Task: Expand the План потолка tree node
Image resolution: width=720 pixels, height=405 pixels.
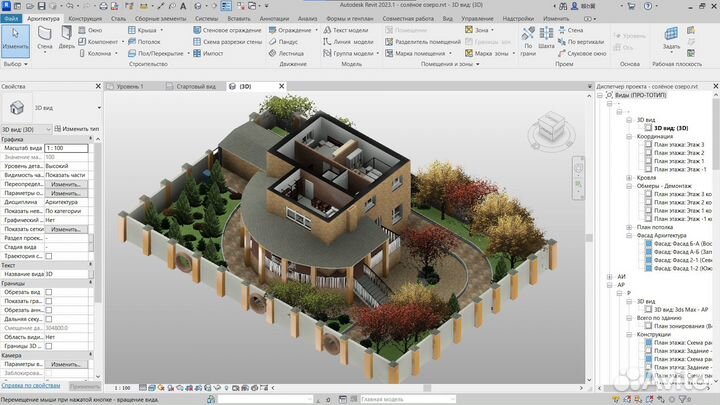Action: tap(629, 227)
